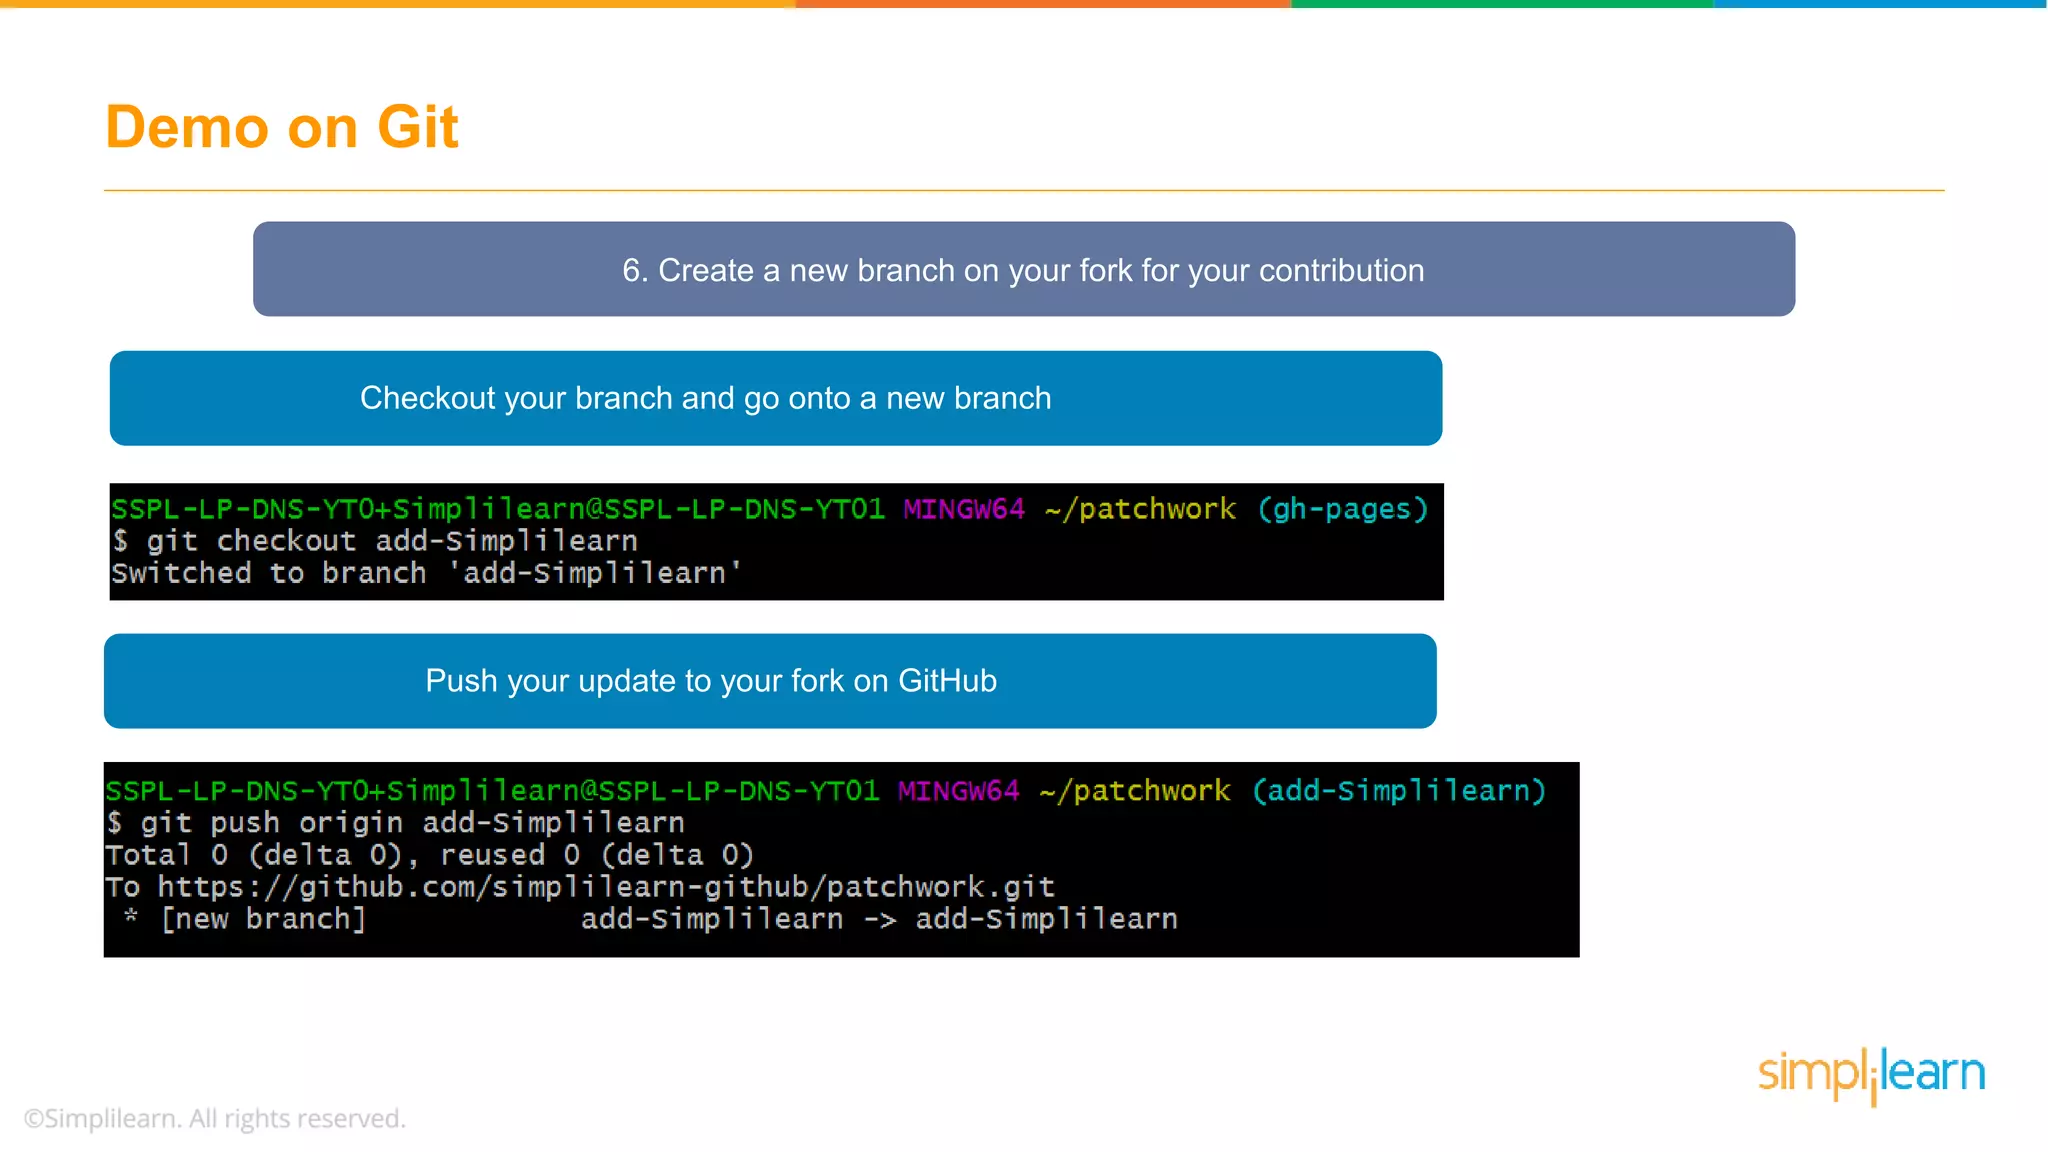2048x1152 pixels.
Task: Click the 'Demo on Git' slide title
Action: 282,127
